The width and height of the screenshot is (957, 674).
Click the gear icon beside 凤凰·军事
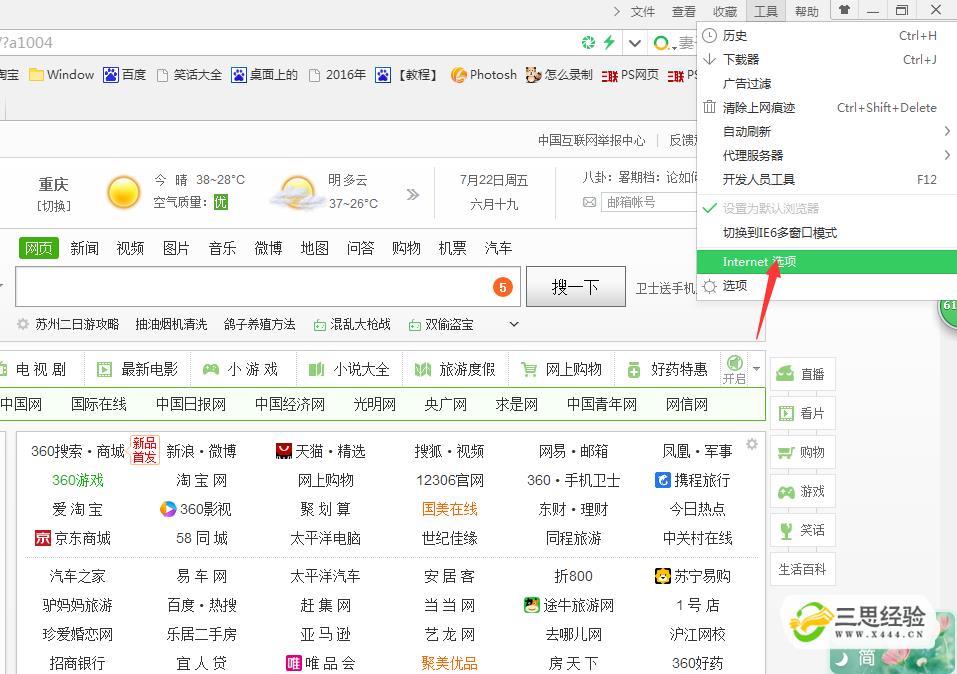(752, 444)
